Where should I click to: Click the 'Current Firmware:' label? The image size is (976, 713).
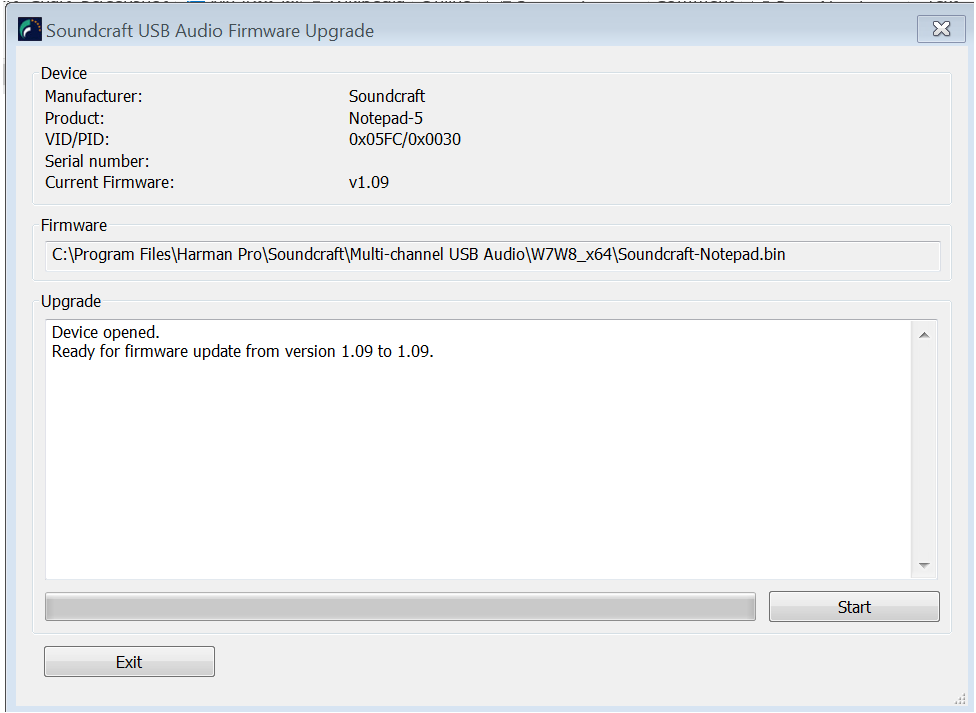coord(110,182)
